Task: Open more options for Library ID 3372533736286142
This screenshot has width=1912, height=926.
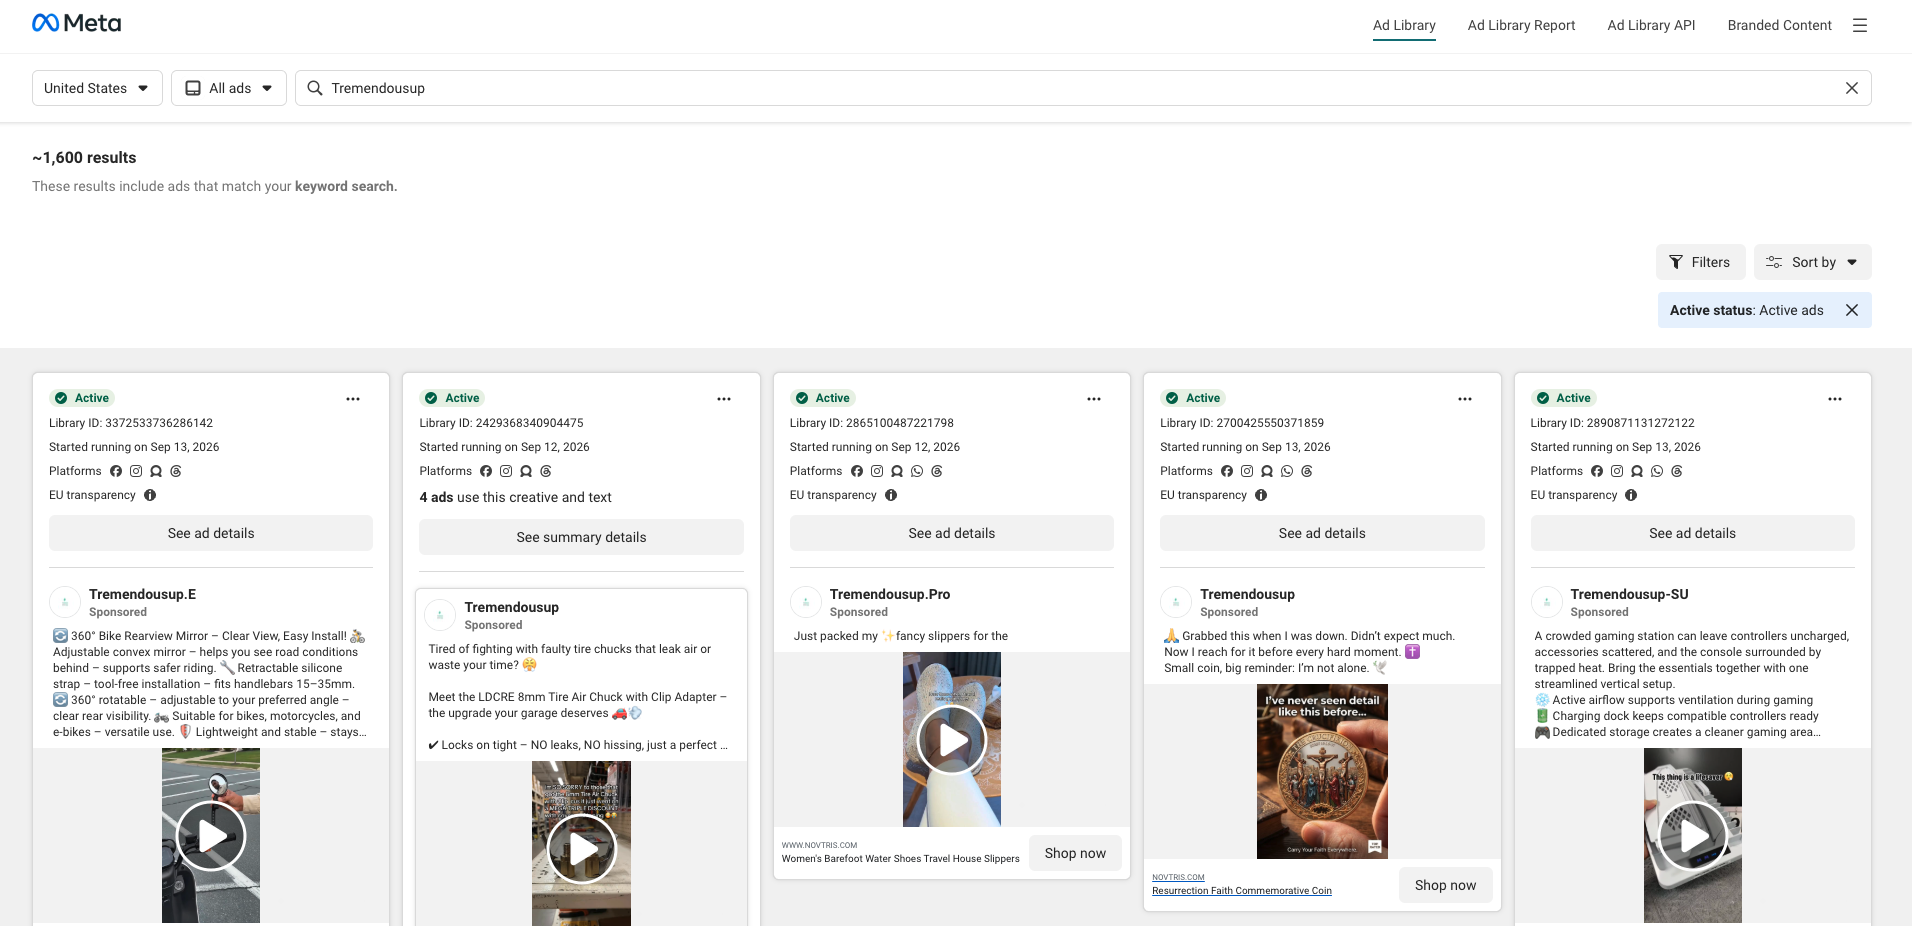Action: [353, 399]
